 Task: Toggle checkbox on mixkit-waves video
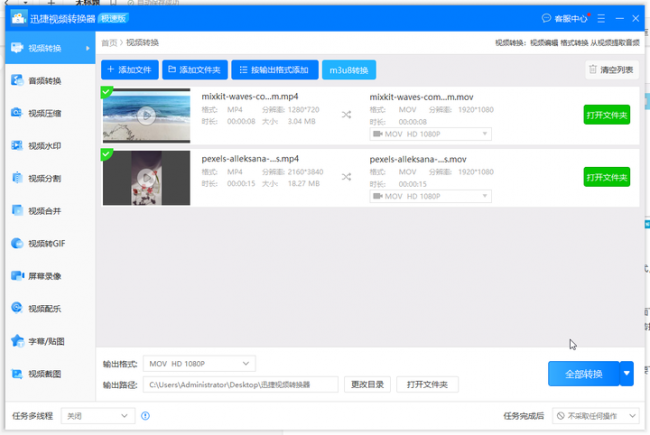(107, 92)
